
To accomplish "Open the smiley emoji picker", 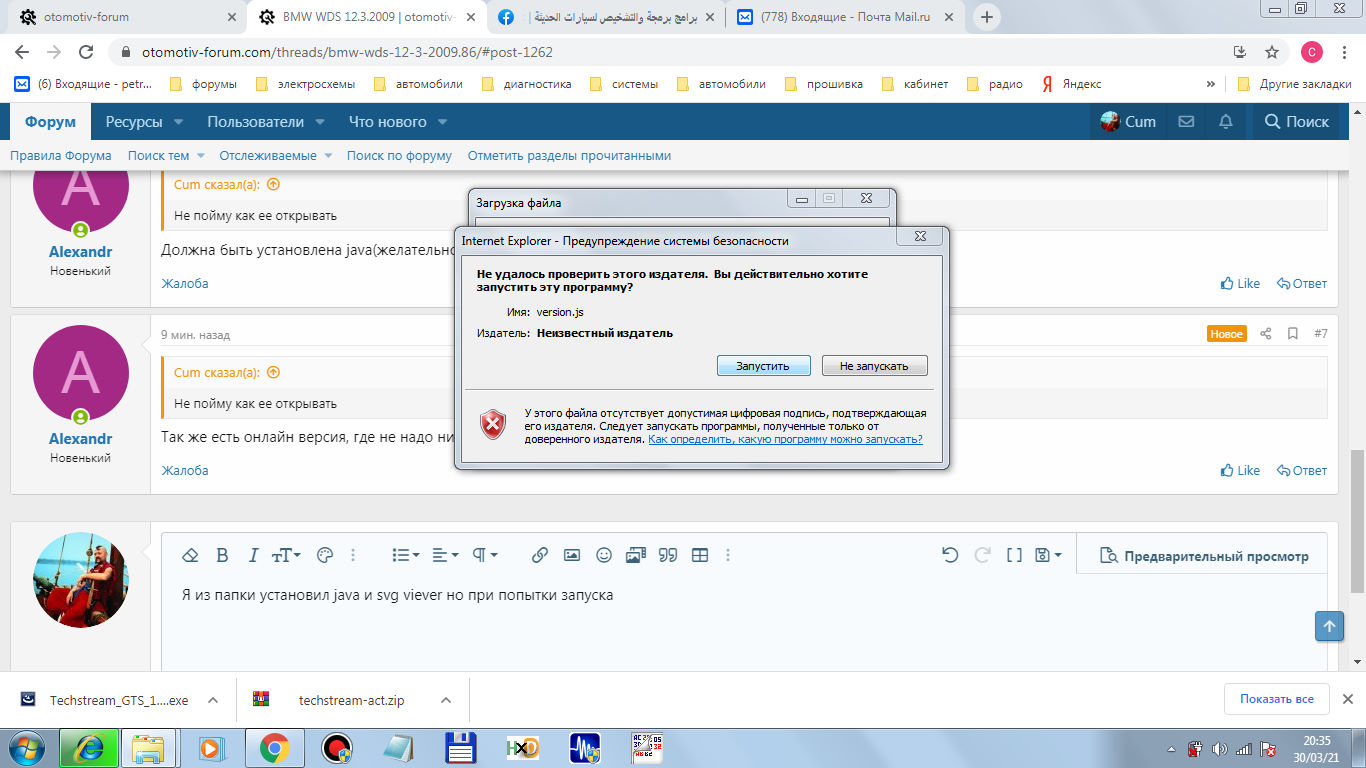I will (x=604, y=555).
